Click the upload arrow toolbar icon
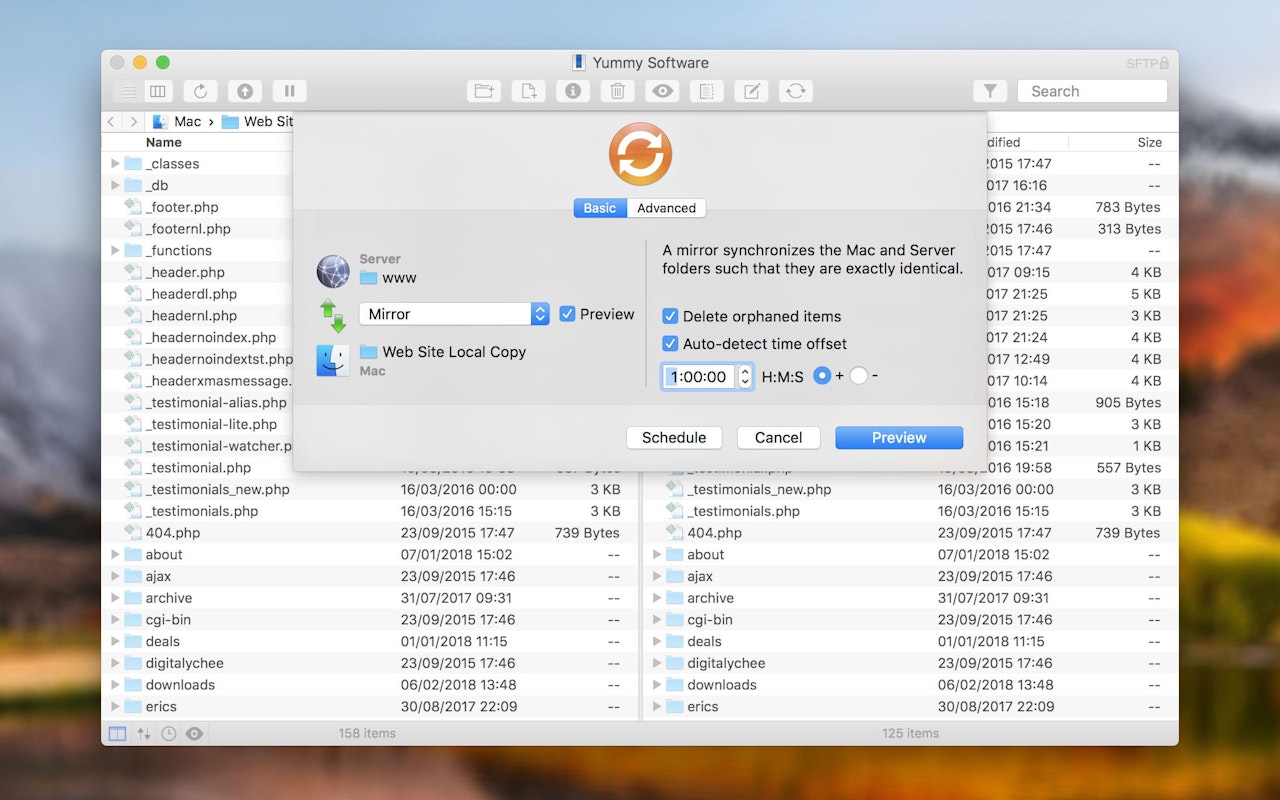1280x800 pixels. pyautogui.click(x=245, y=91)
